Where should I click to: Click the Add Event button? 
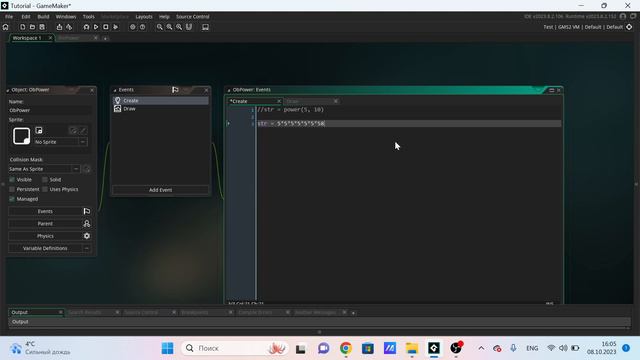160,190
